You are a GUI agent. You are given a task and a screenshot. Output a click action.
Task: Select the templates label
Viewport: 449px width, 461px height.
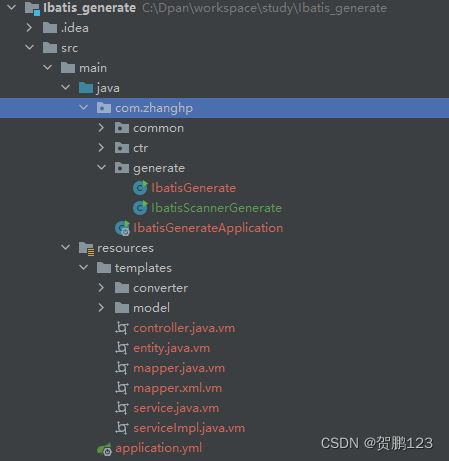(143, 268)
